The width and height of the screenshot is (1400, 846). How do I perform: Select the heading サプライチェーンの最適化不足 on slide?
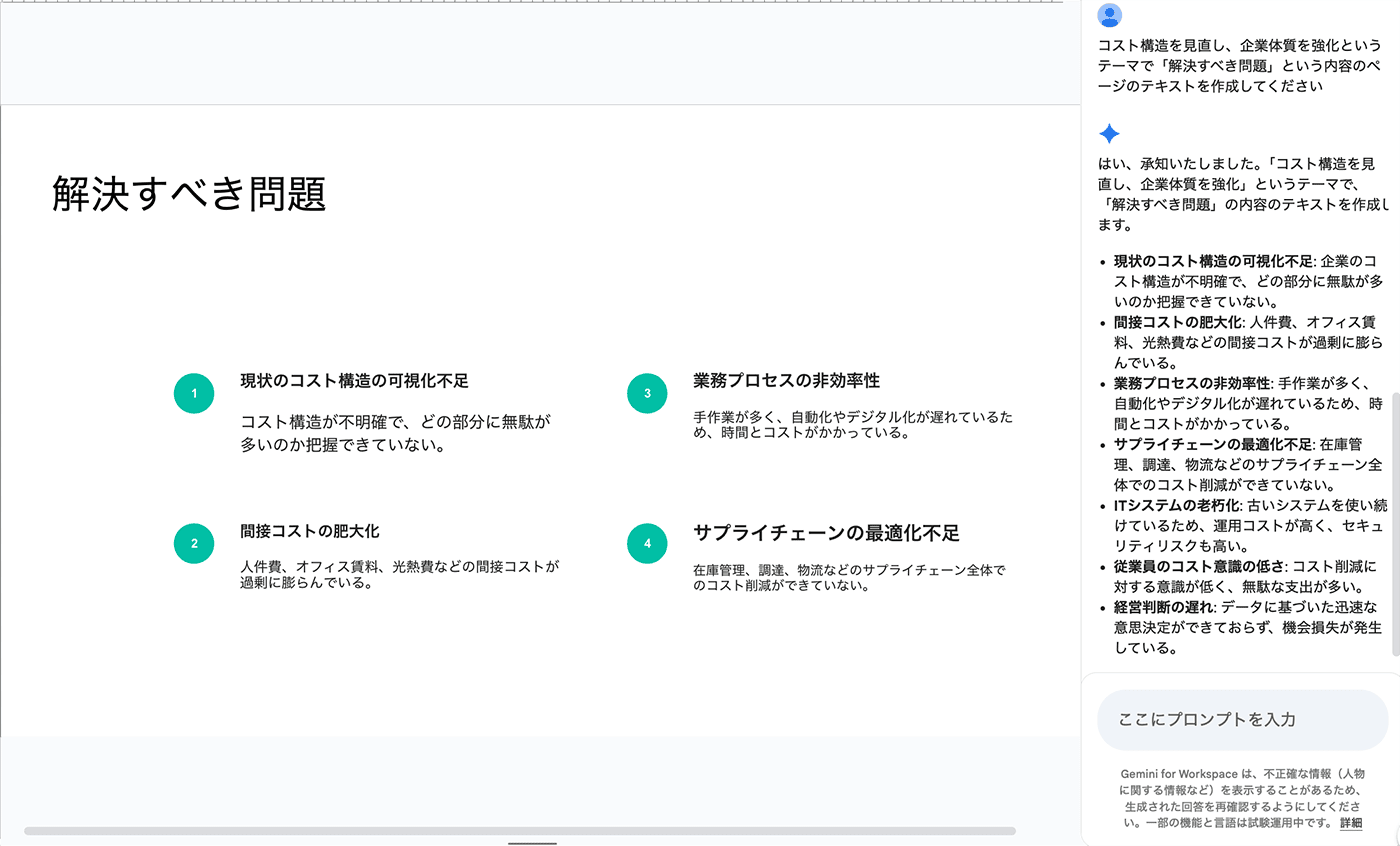click(x=826, y=532)
